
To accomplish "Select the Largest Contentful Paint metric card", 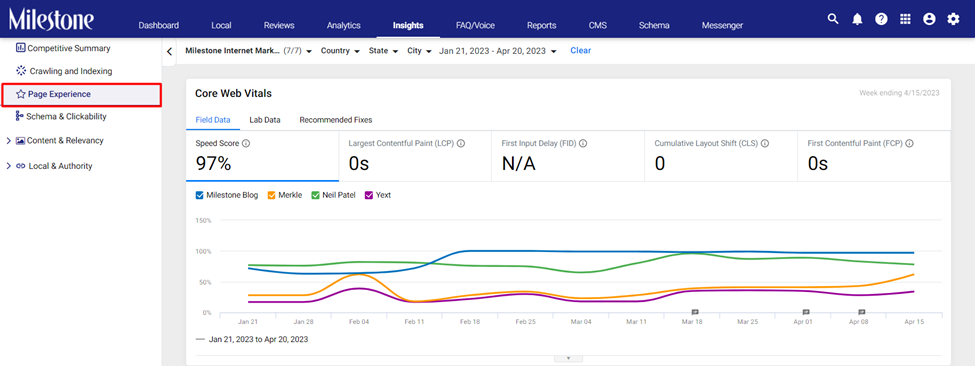I will coord(415,156).
